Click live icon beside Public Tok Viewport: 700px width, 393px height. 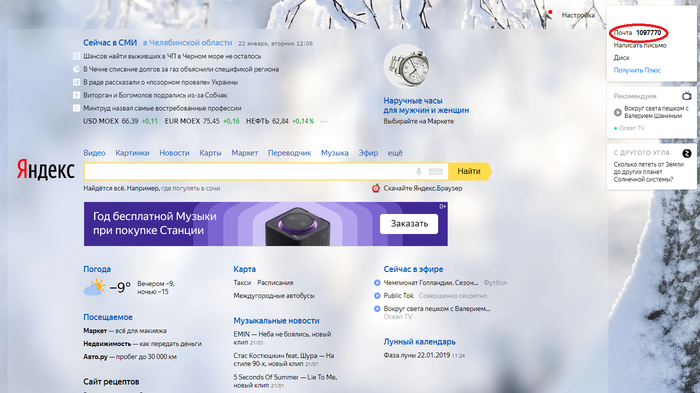tap(377, 296)
